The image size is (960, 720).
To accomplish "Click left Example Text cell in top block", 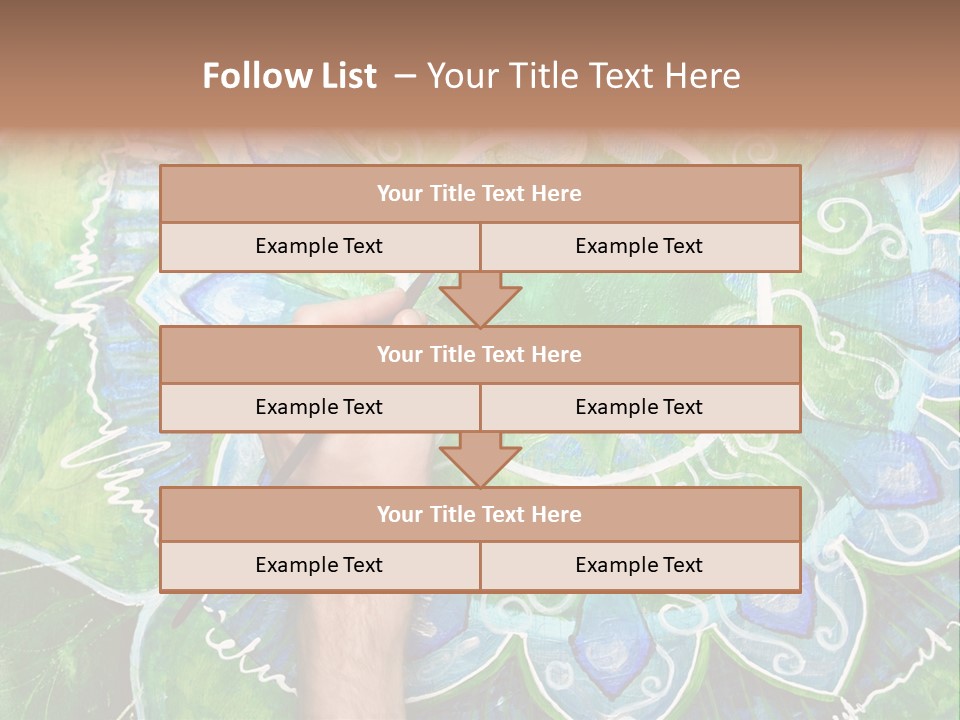I will 319,247.
